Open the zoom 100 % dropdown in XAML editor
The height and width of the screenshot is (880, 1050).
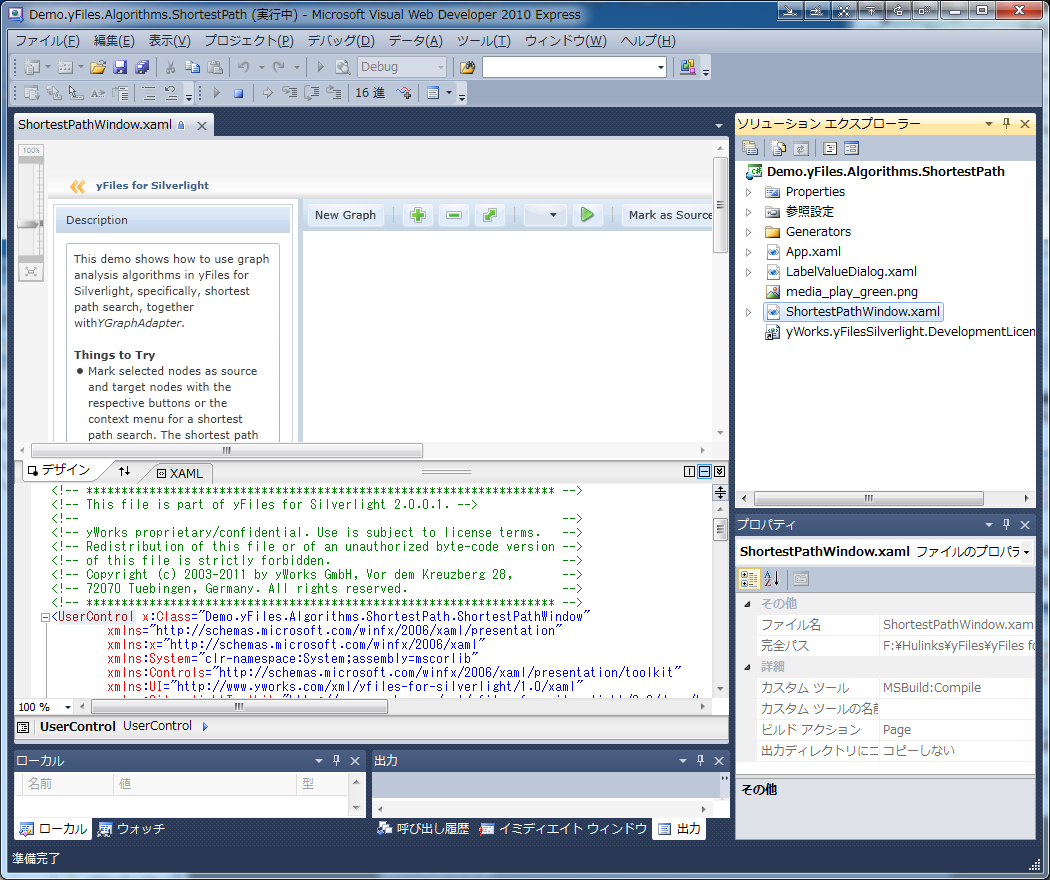pyautogui.click(x=68, y=707)
